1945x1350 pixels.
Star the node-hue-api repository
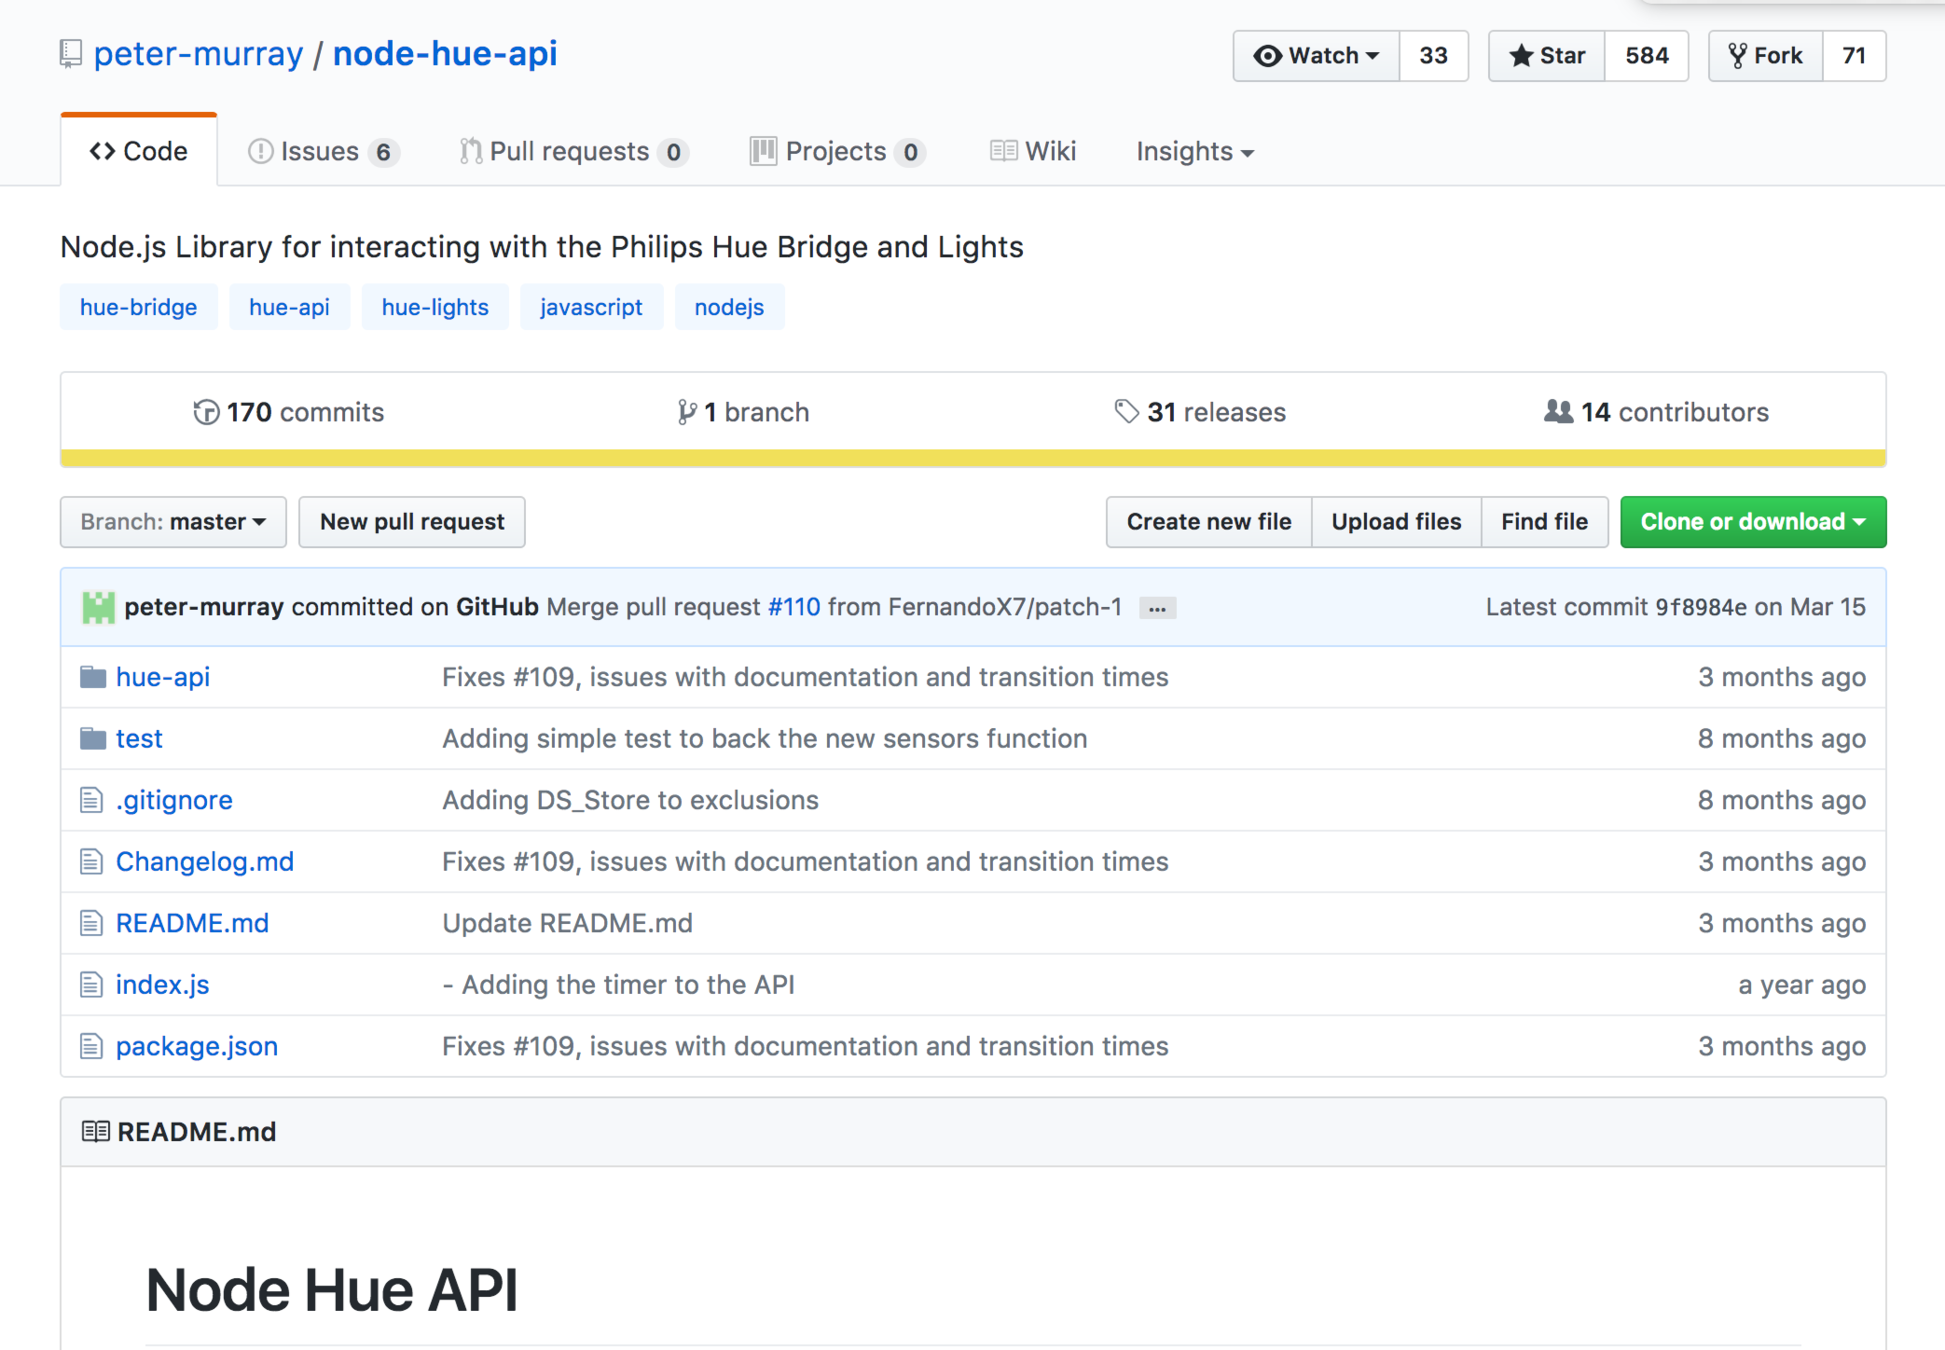1547,56
